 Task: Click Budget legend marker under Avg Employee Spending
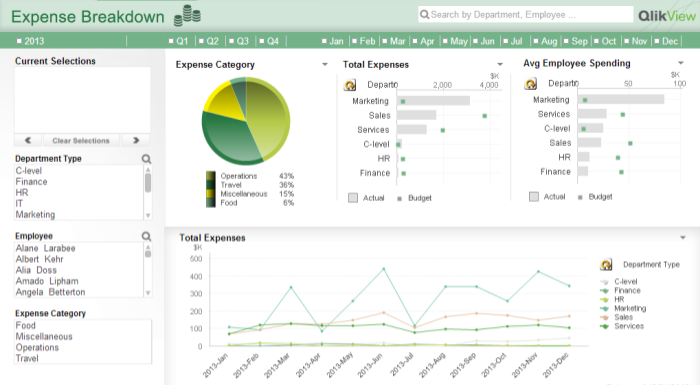[580, 197]
